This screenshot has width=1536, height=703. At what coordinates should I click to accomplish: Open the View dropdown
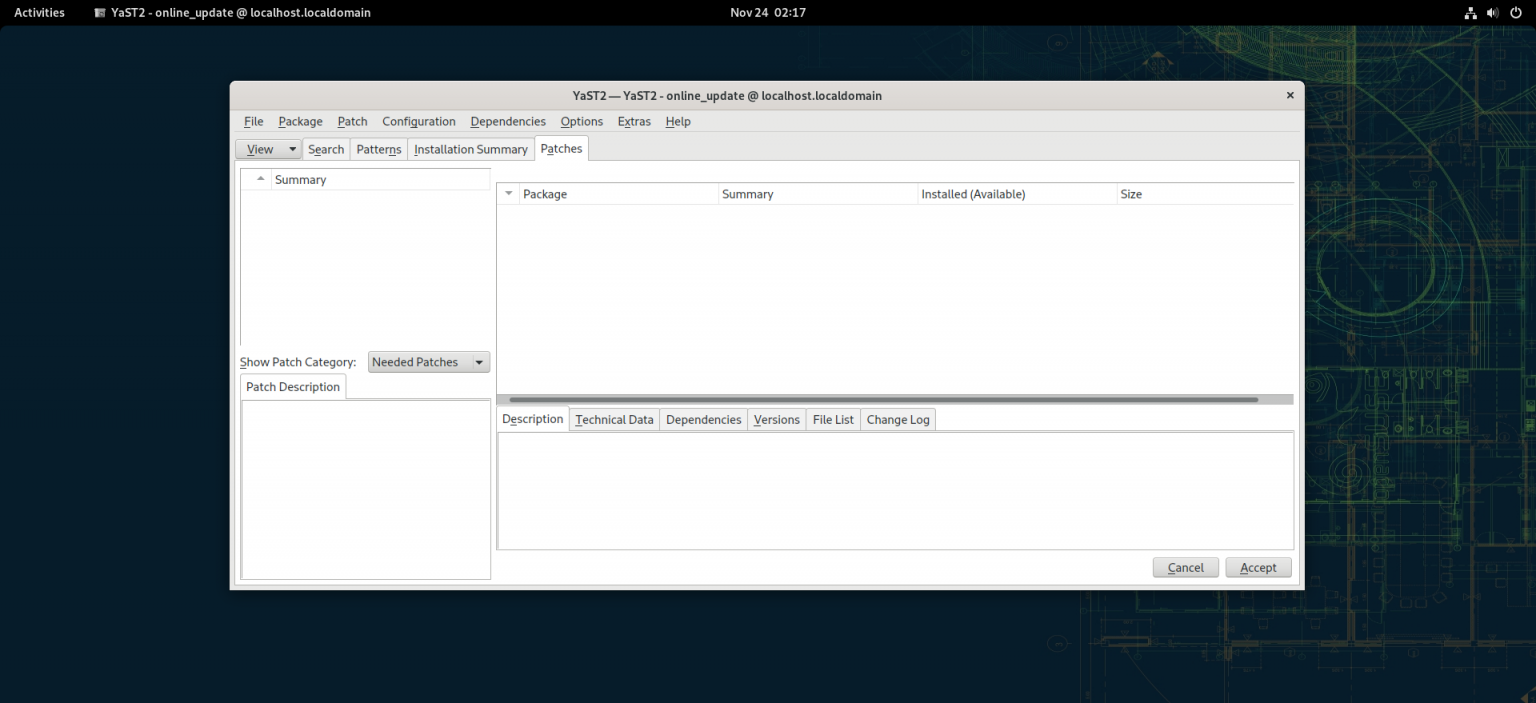(x=262, y=148)
